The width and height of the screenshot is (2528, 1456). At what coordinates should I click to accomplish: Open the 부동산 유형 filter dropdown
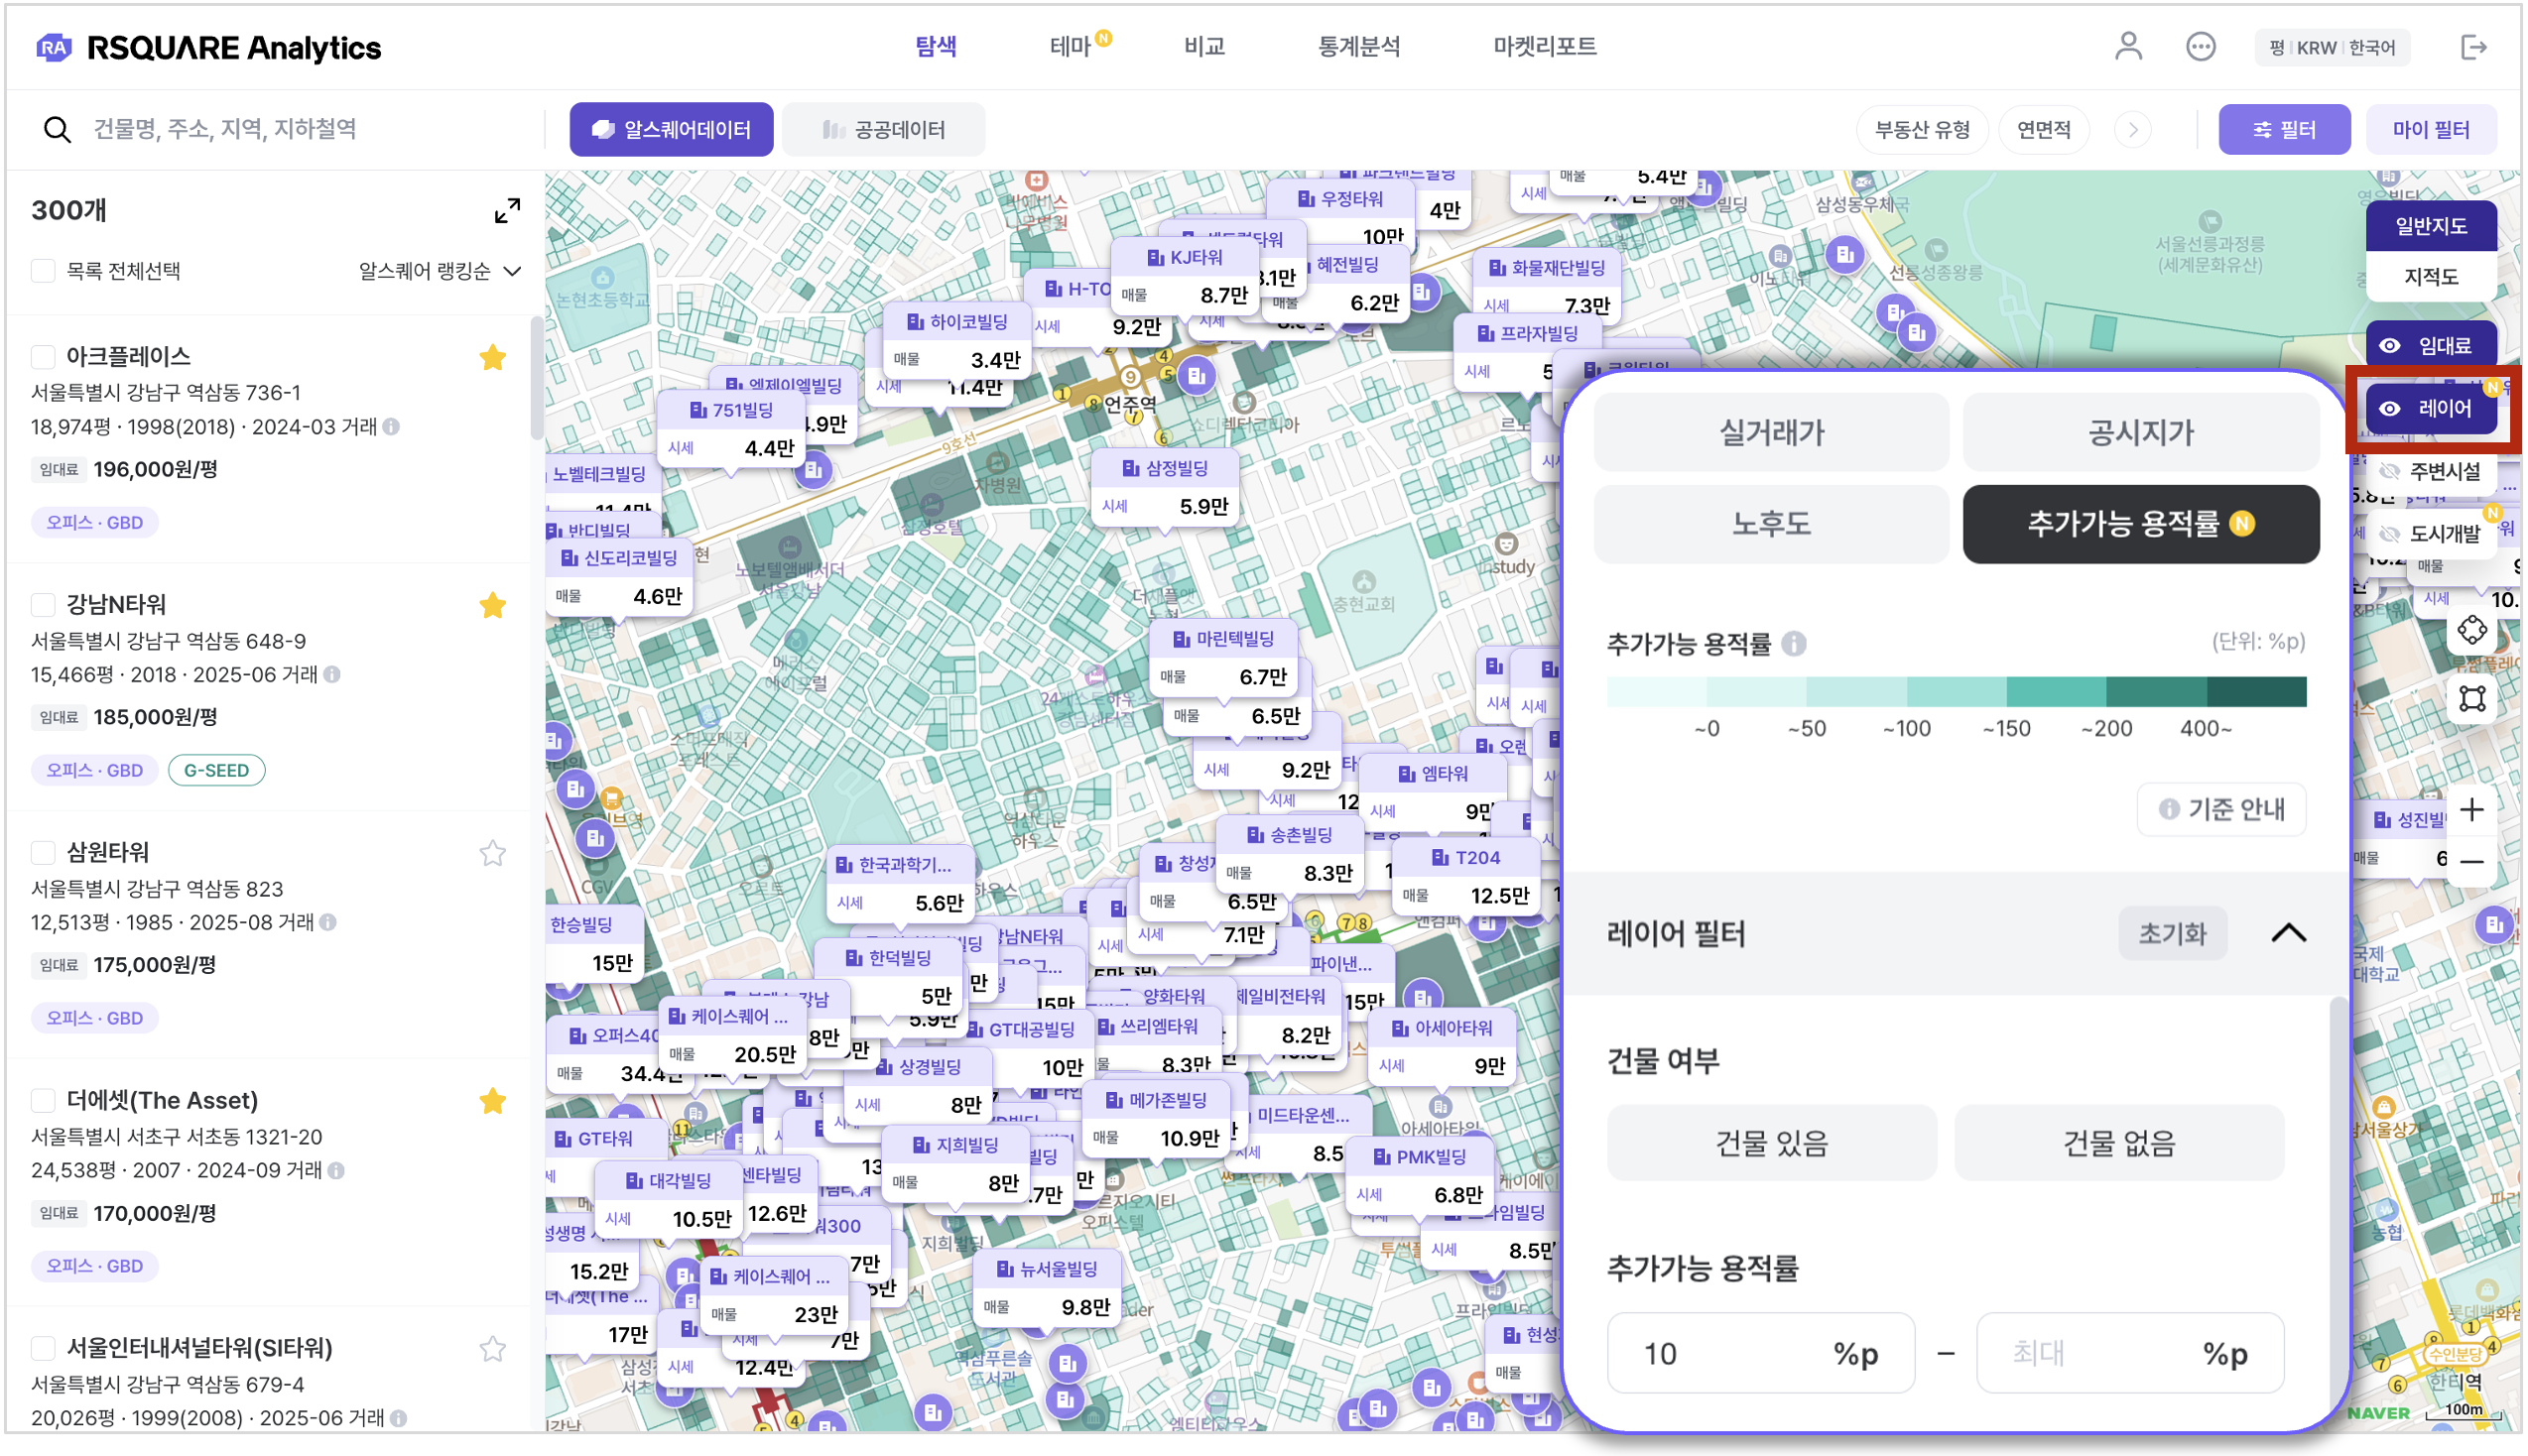click(x=1921, y=130)
